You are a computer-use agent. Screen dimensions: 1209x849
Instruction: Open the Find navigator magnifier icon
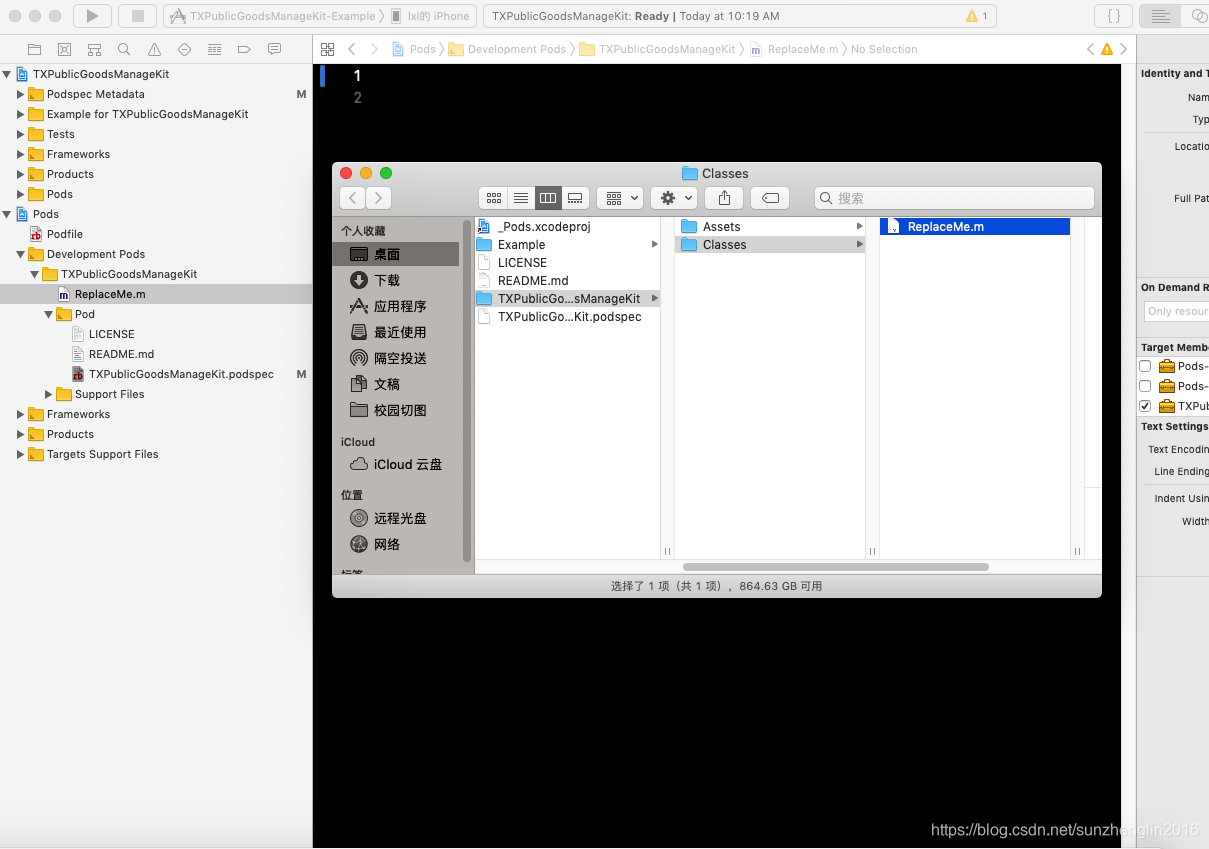[124, 49]
